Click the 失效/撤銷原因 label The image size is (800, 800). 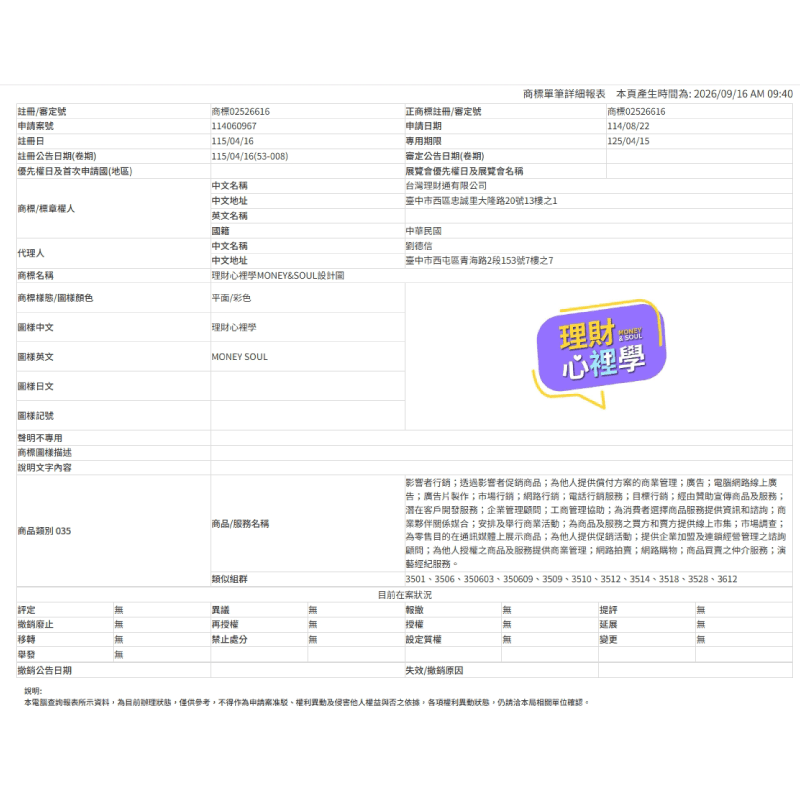pos(434,670)
